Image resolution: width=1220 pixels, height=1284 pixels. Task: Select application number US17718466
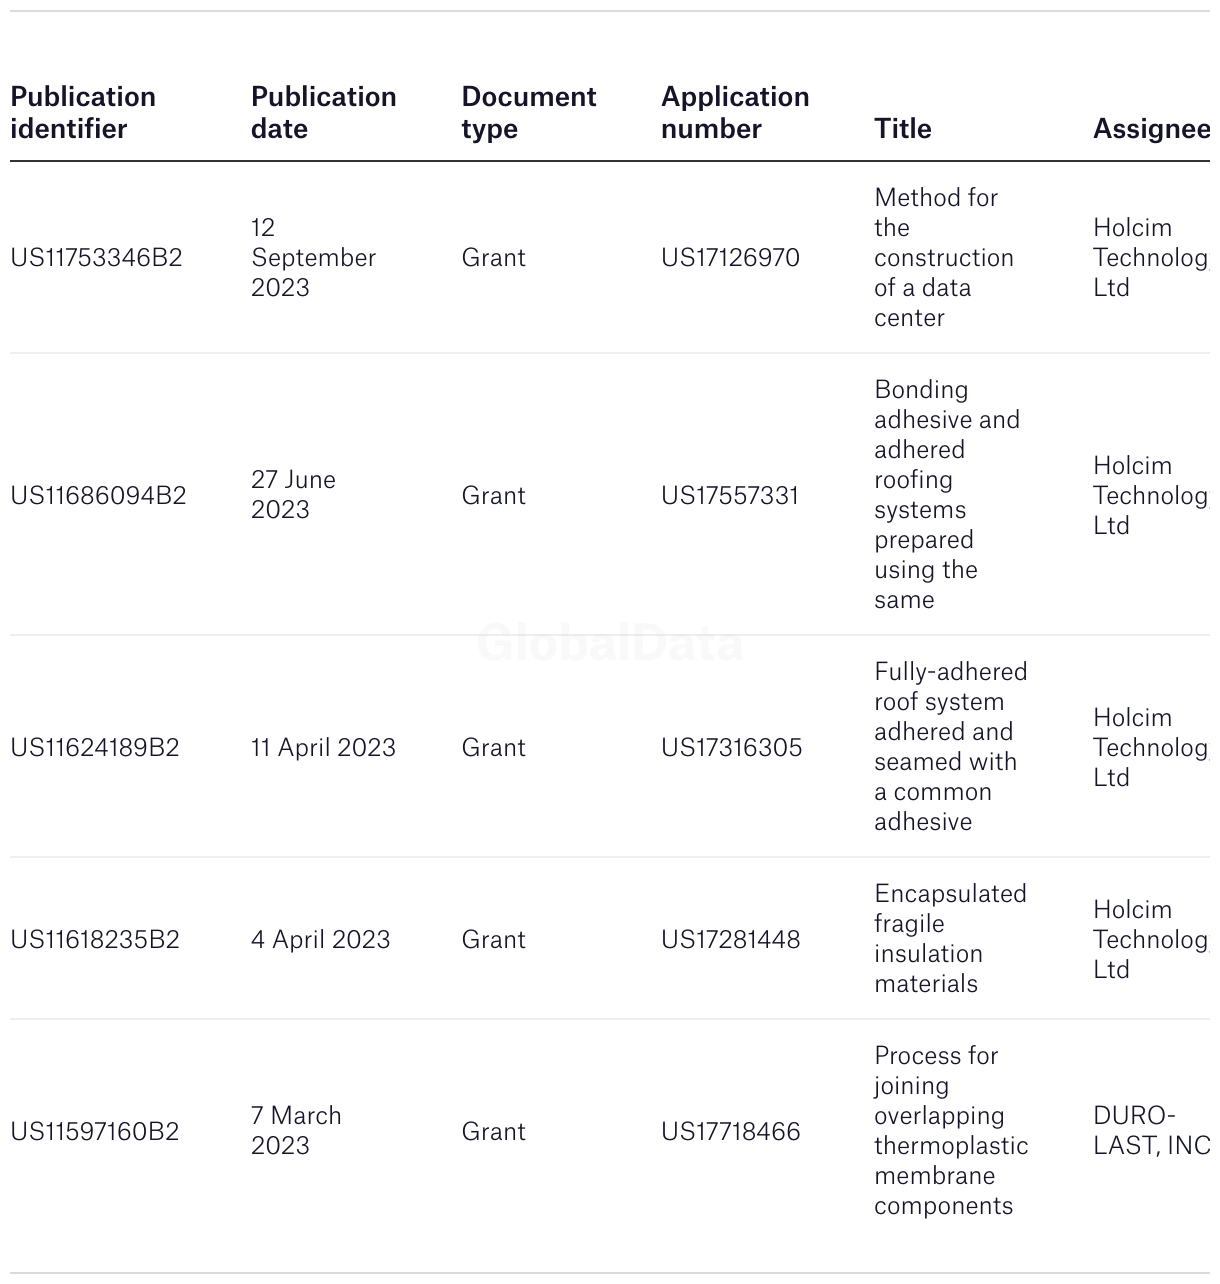click(x=731, y=1132)
